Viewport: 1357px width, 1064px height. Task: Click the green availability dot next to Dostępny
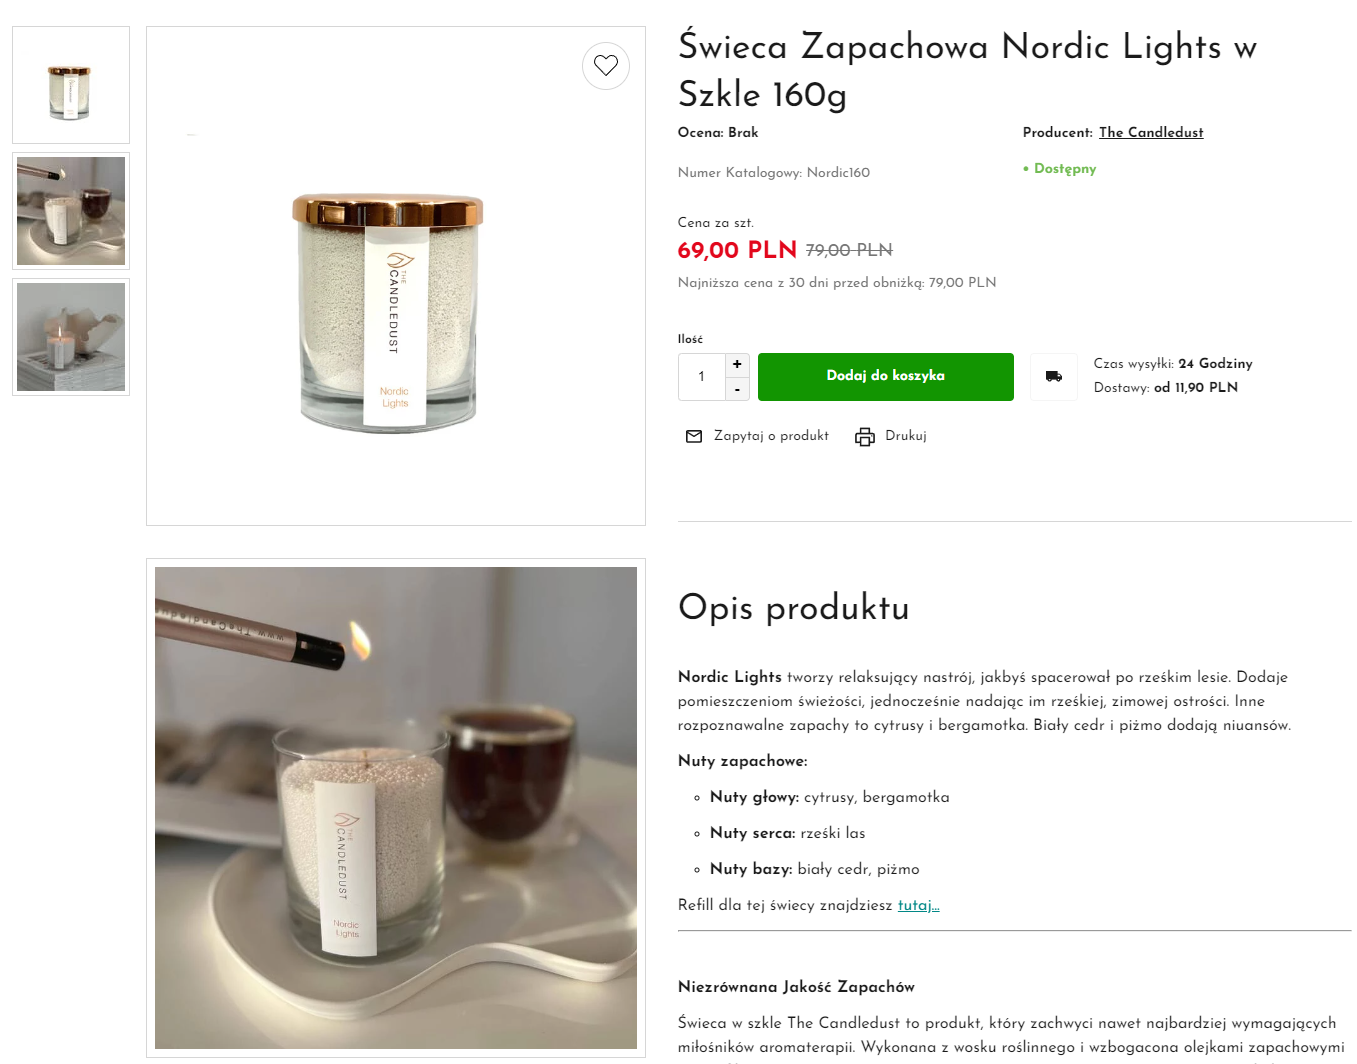coord(1027,169)
